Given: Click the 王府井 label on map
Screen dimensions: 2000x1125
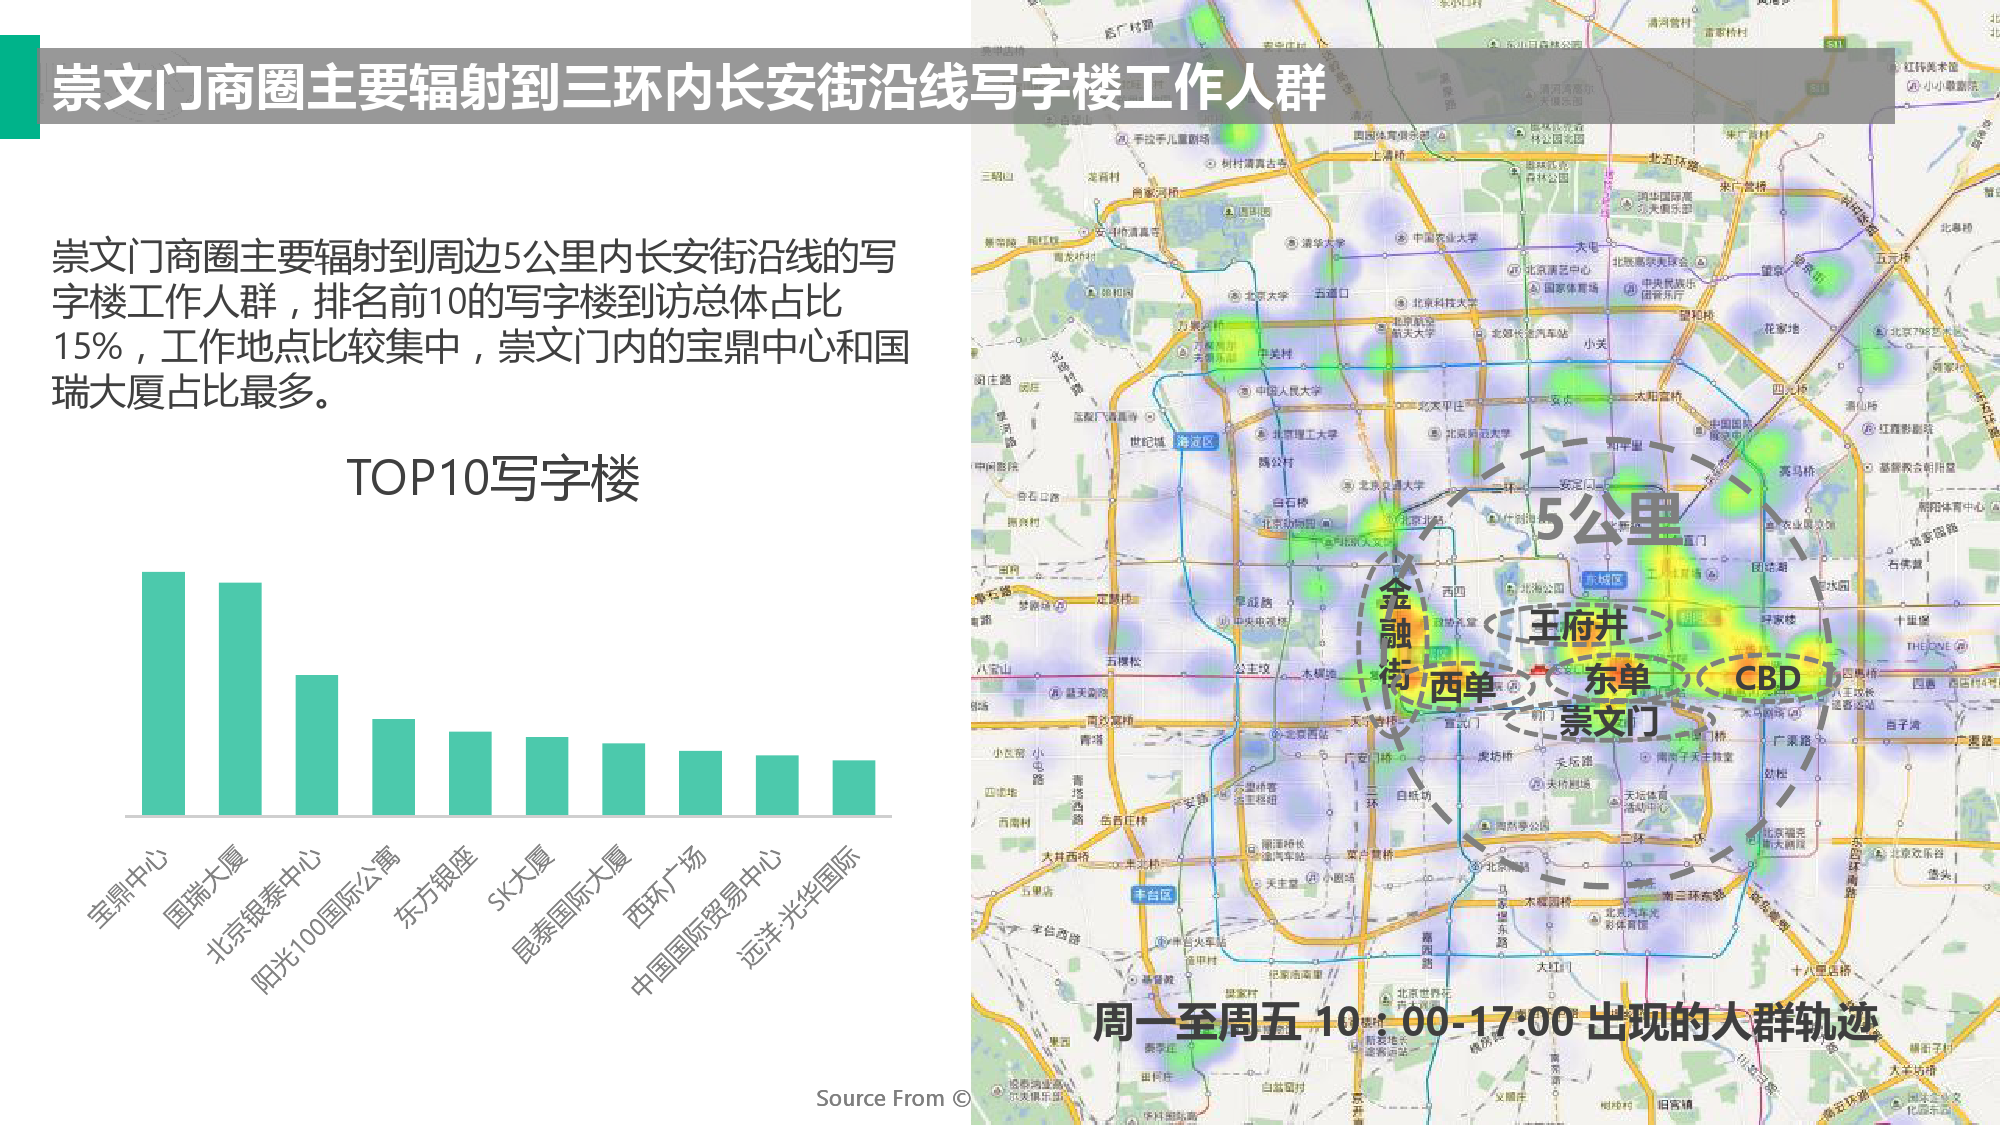Looking at the screenshot, I should [x=1578, y=626].
